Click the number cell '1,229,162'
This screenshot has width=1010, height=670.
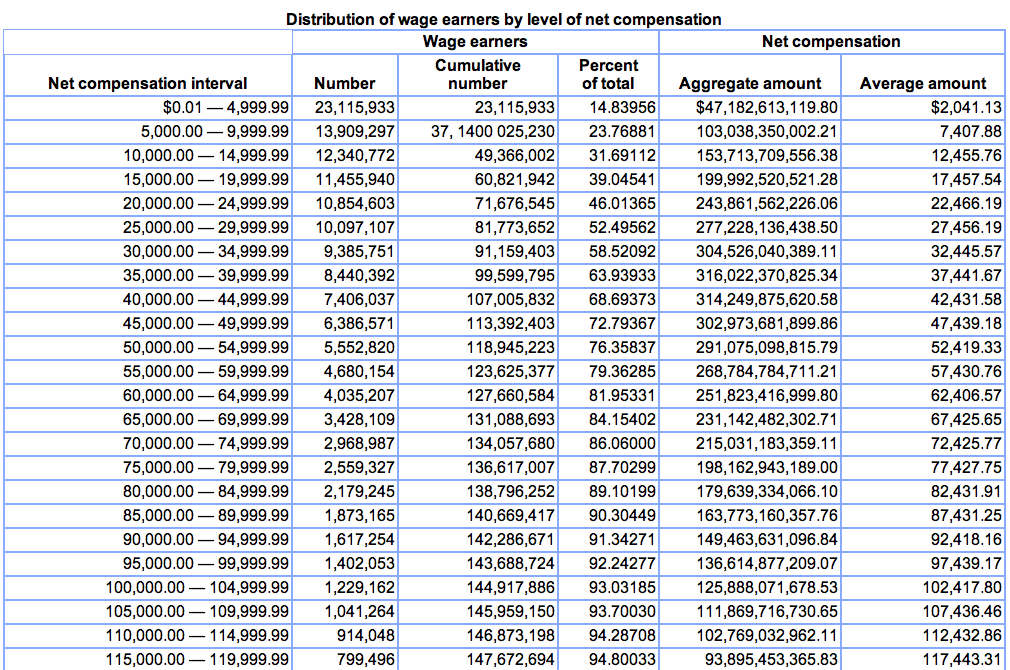point(358,587)
